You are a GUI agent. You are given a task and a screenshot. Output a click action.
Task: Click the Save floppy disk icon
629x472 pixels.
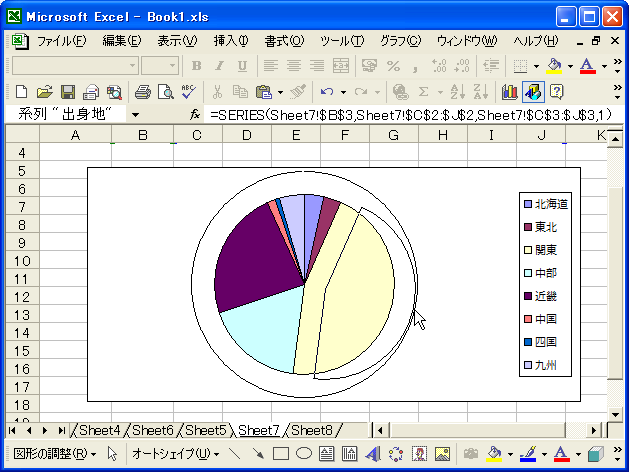point(68,92)
